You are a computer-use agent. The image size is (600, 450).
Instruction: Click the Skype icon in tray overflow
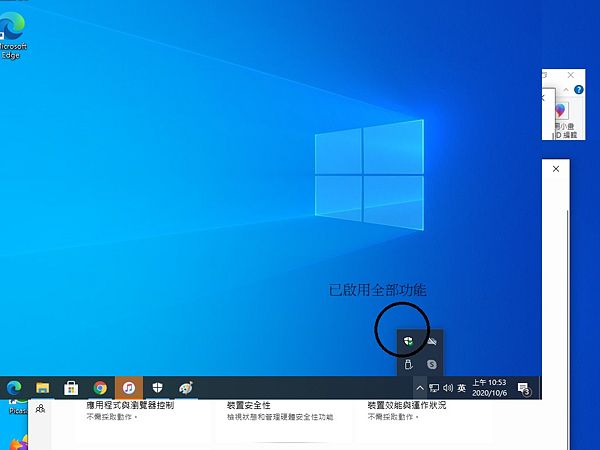432,364
